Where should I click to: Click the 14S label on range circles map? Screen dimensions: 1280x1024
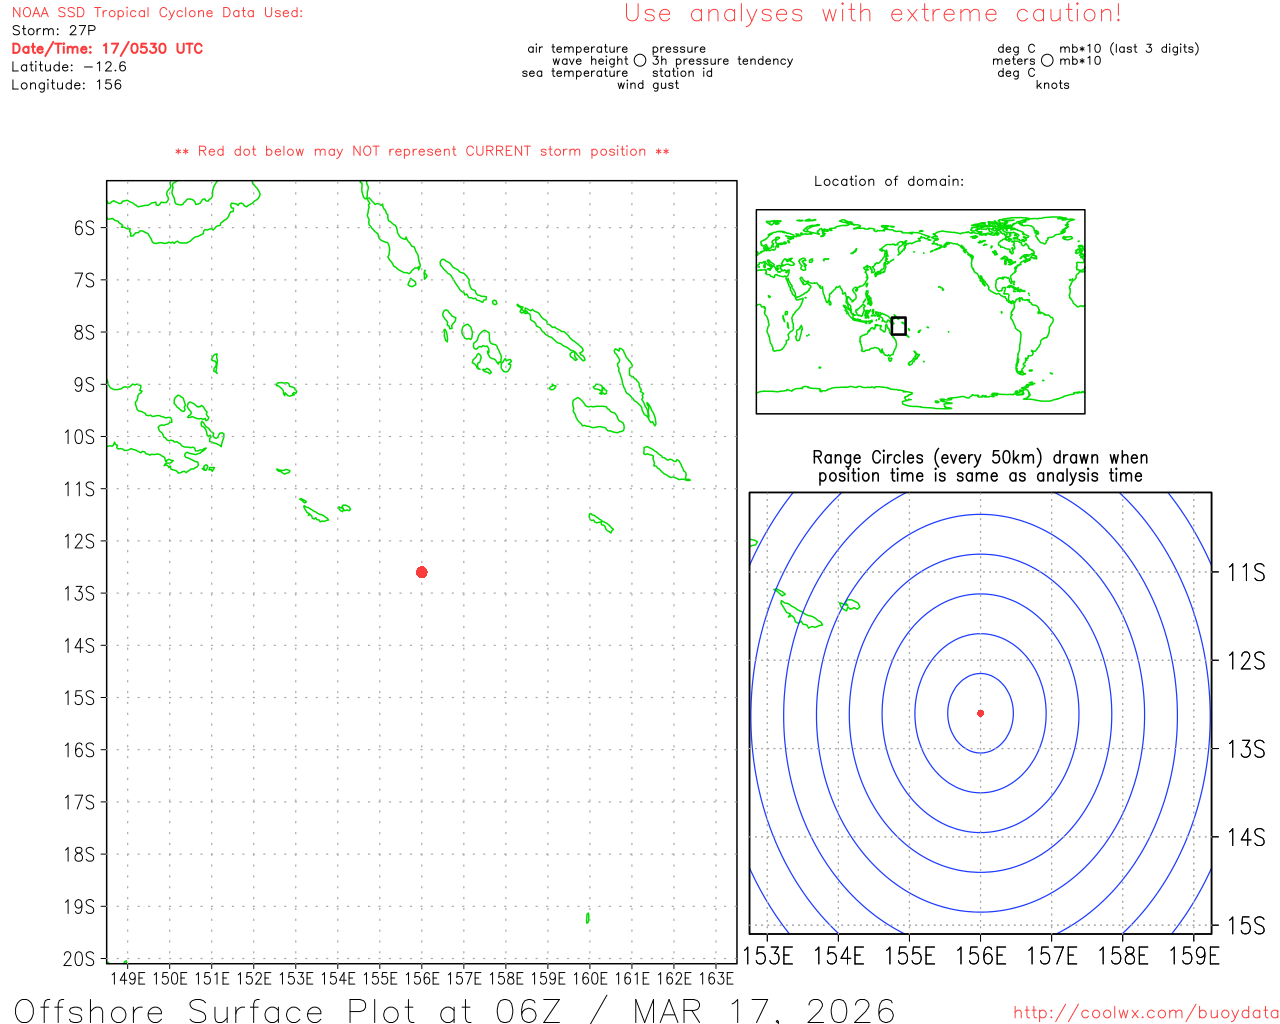pos(1245,837)
